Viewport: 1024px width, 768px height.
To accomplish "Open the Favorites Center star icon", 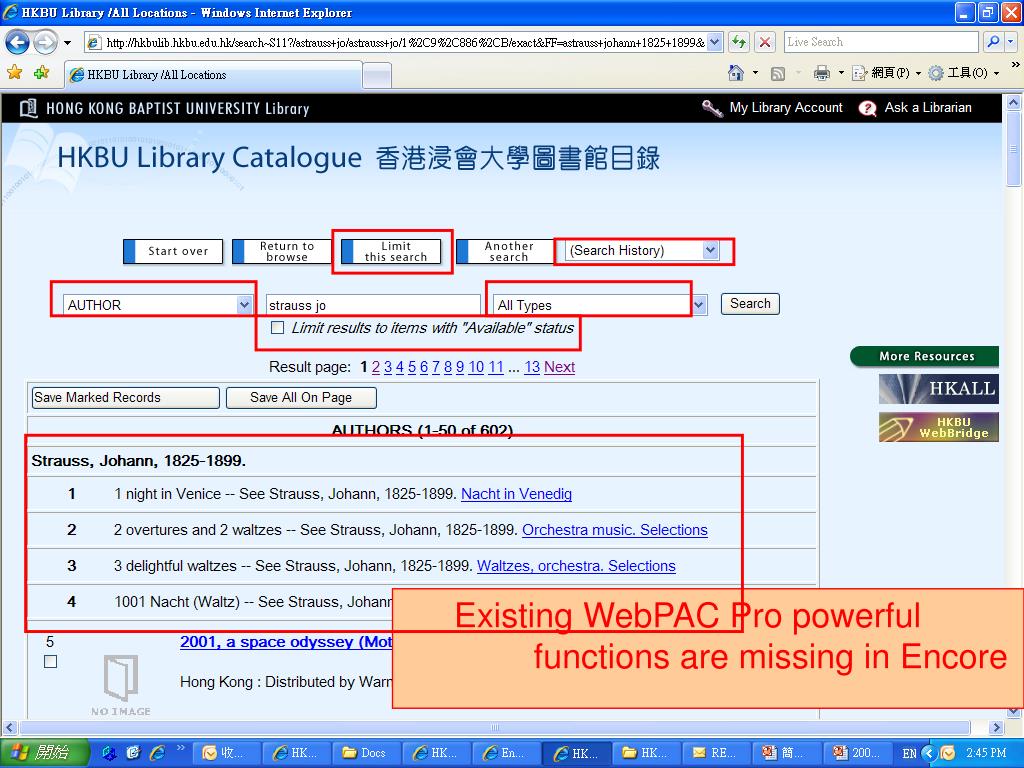I will coord(14,72).
